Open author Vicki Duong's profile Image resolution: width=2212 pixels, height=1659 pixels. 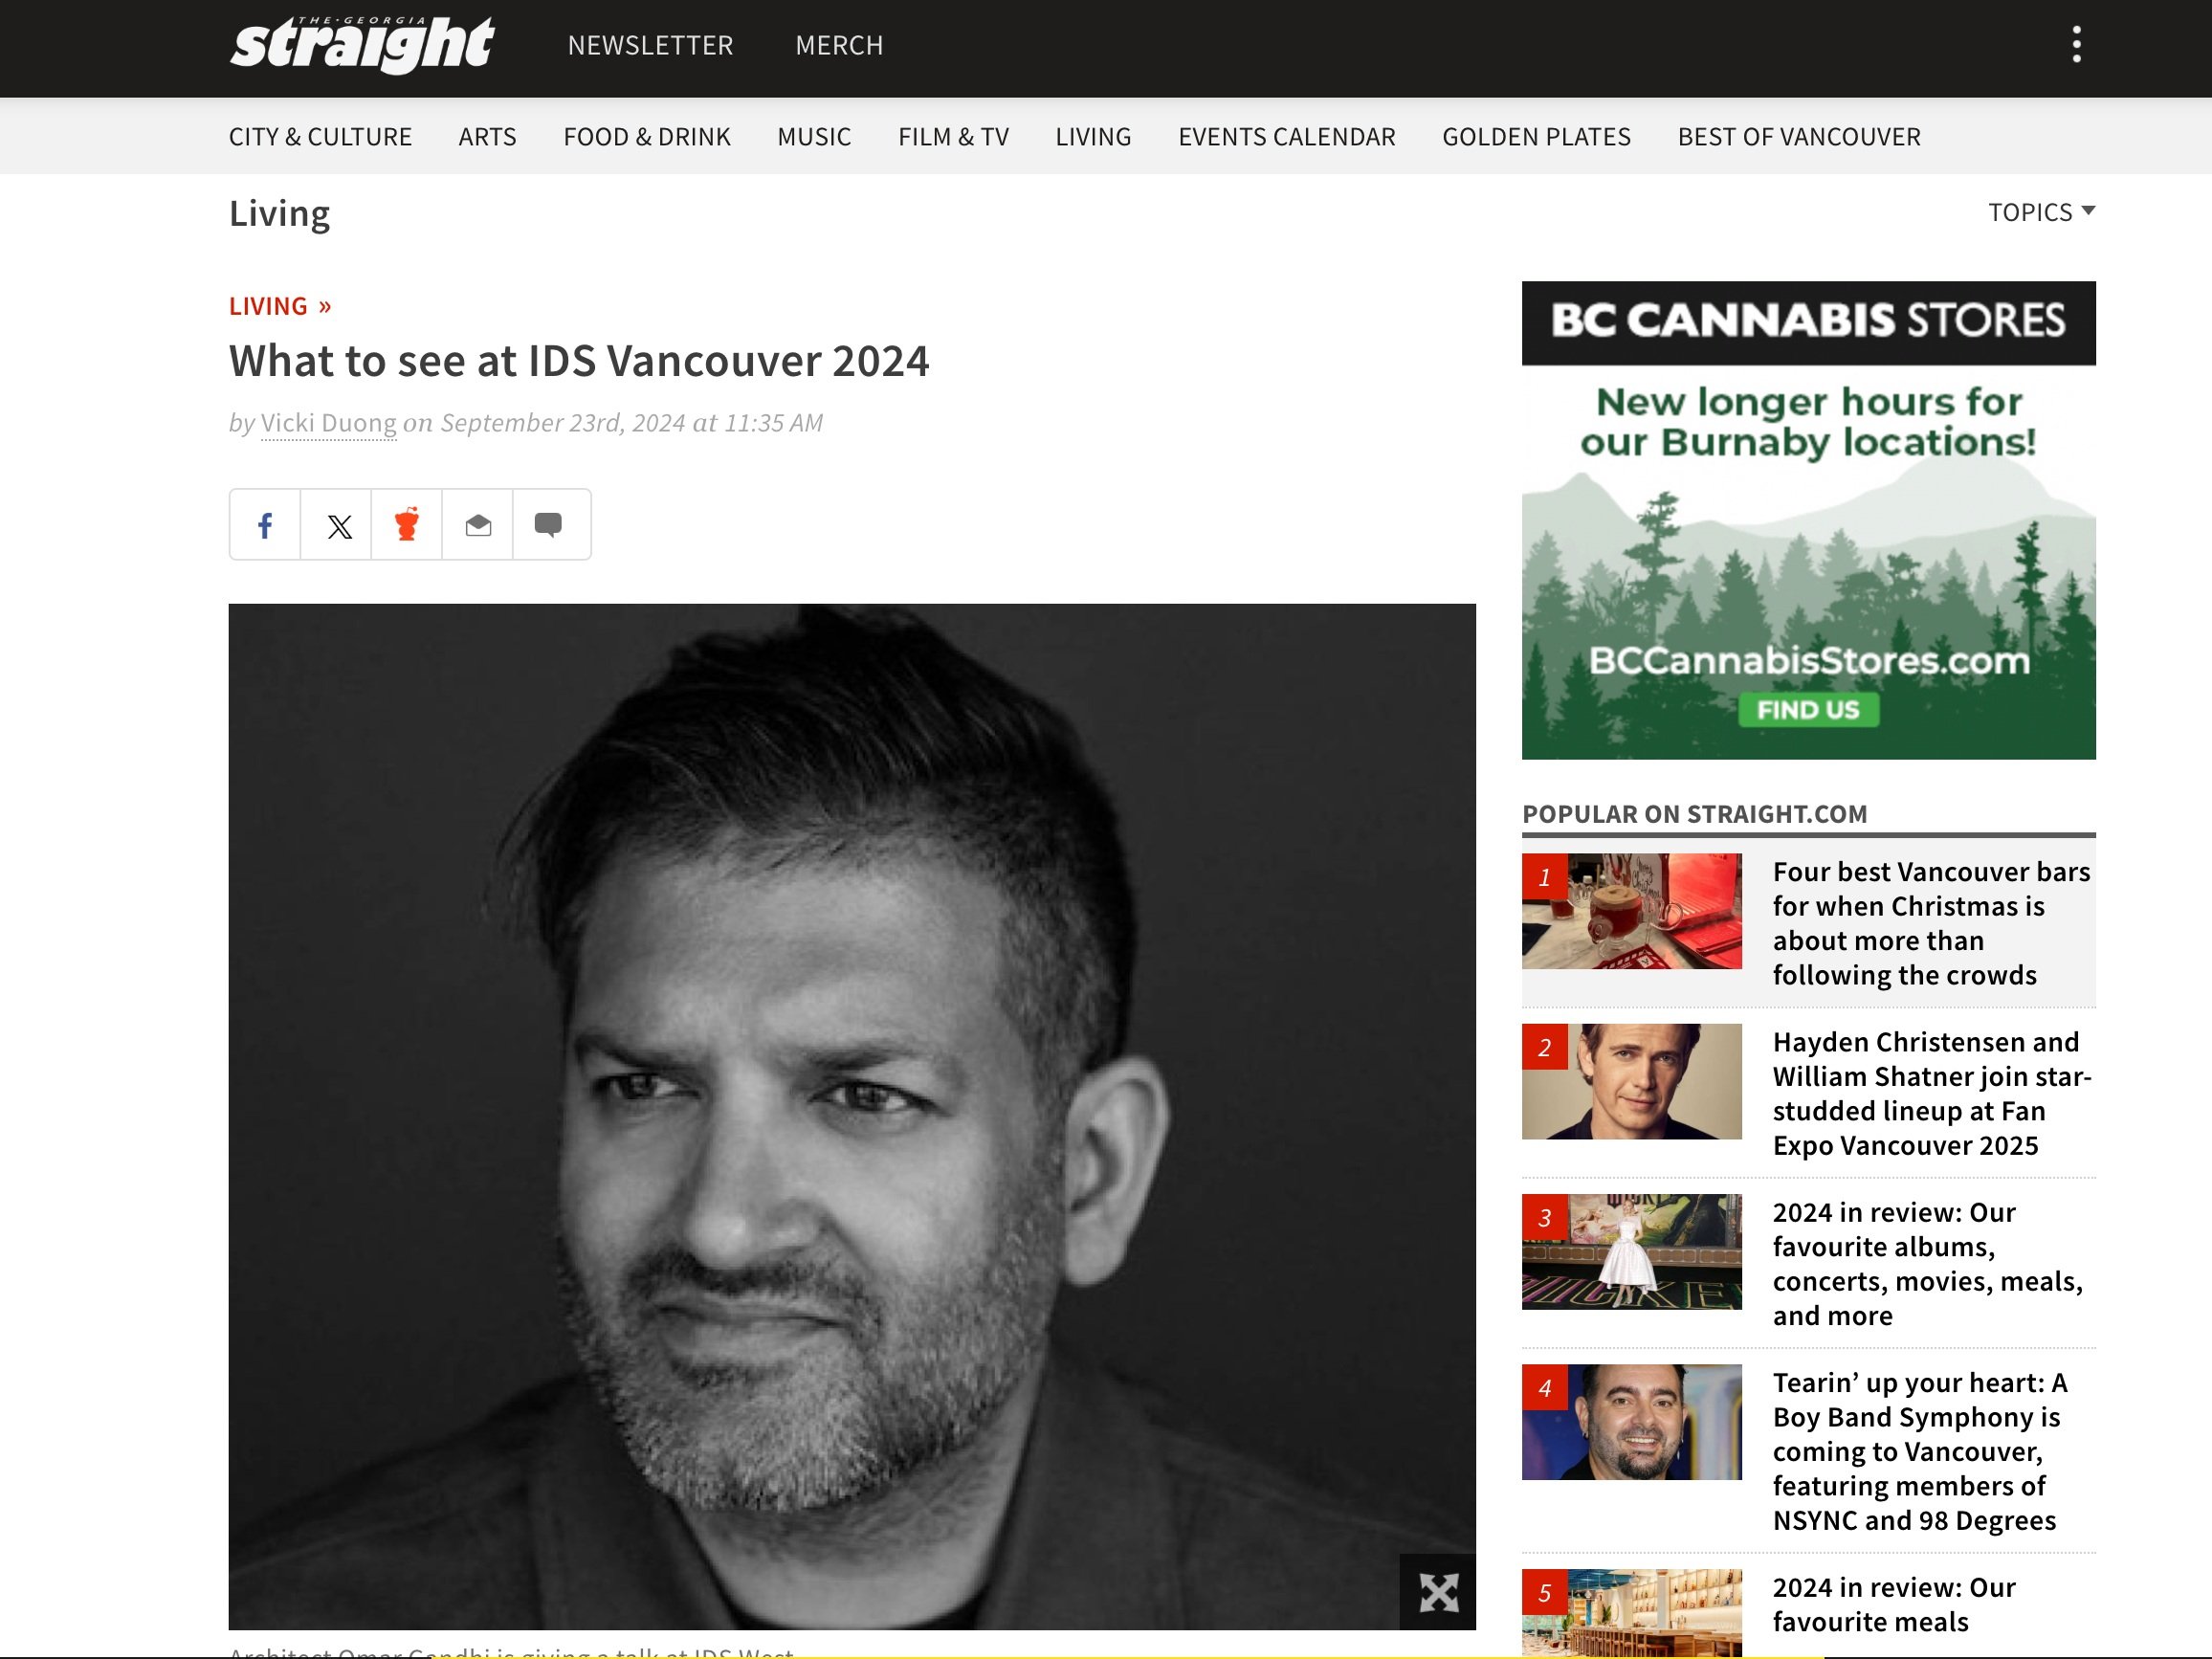coord(328,423)
